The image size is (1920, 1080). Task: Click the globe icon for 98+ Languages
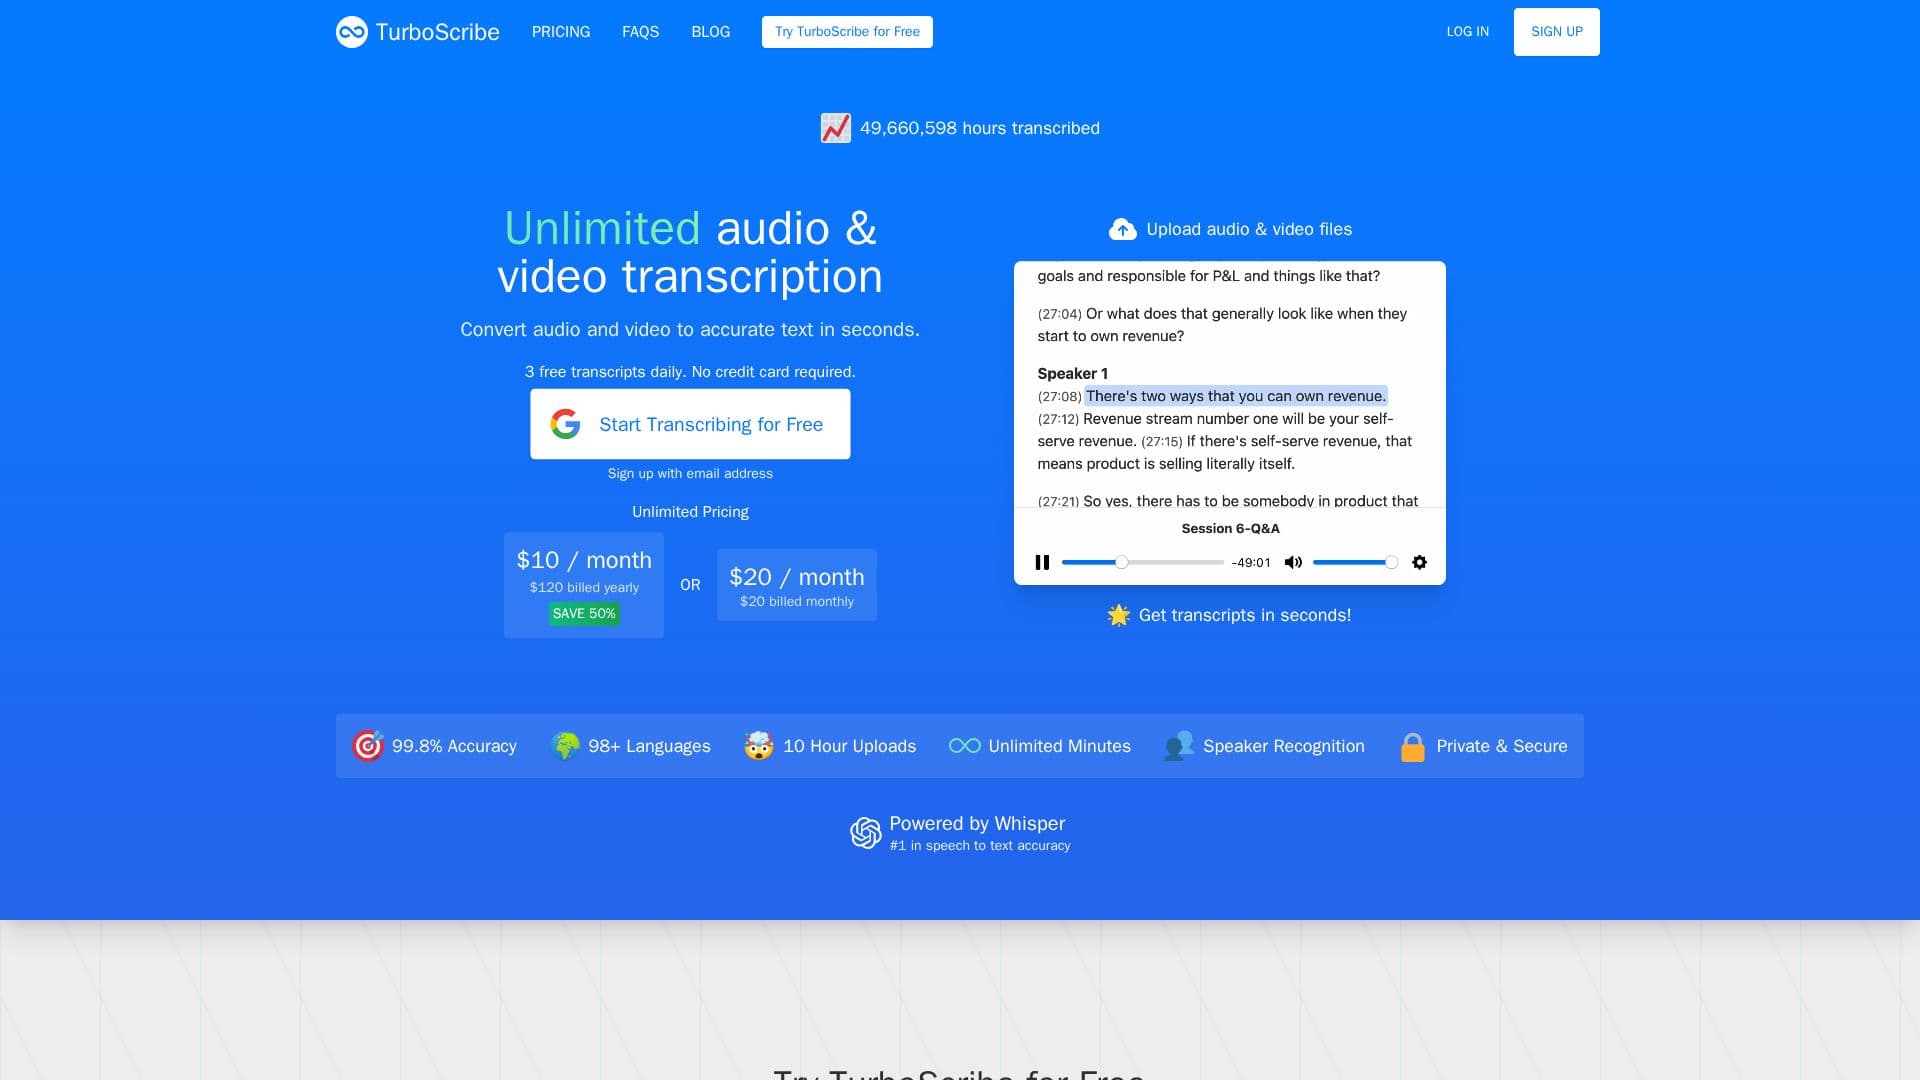pos(565,746)
